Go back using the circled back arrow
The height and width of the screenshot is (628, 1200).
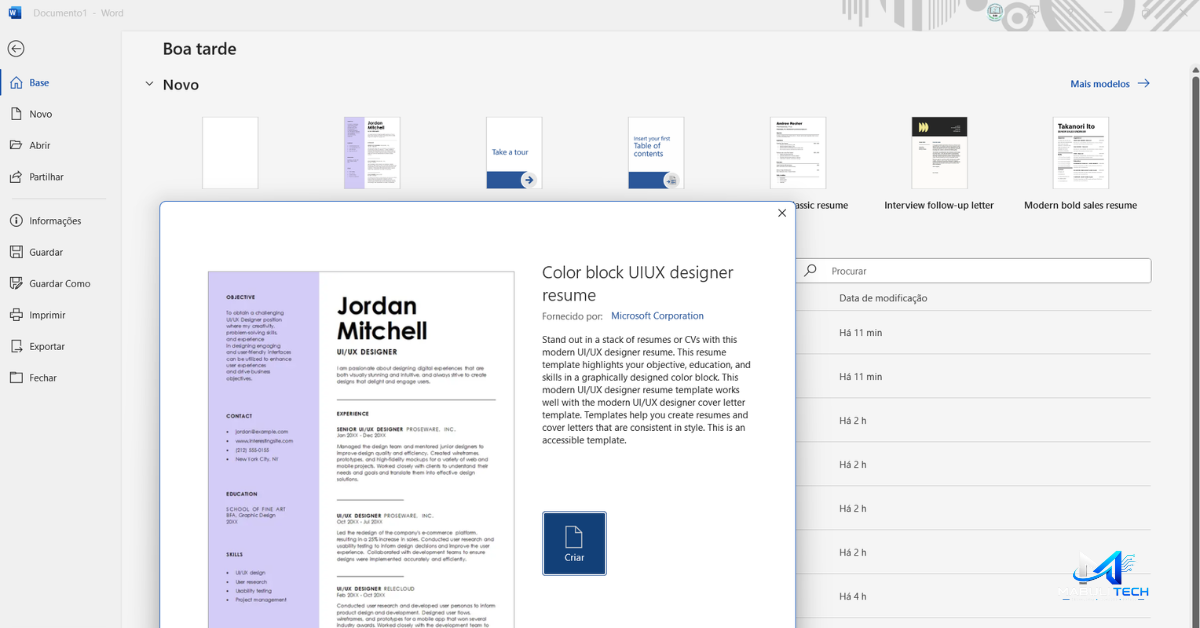(x=16, y=49)
